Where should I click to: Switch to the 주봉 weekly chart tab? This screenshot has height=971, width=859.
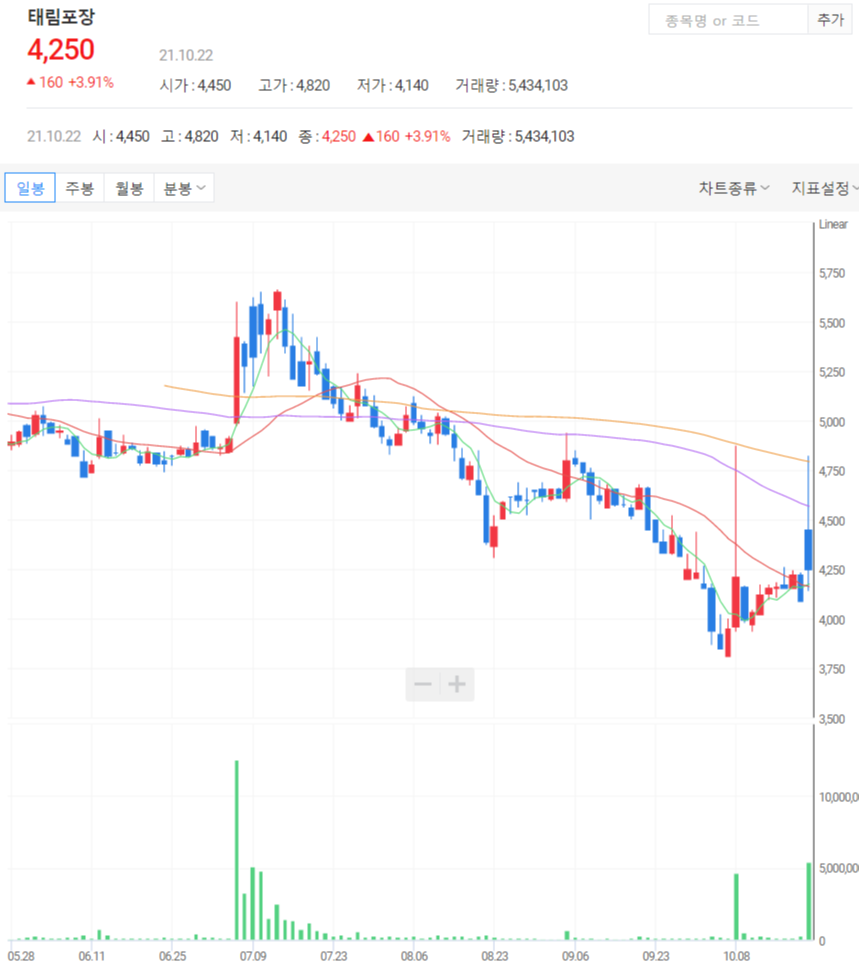tap(80, 188)
